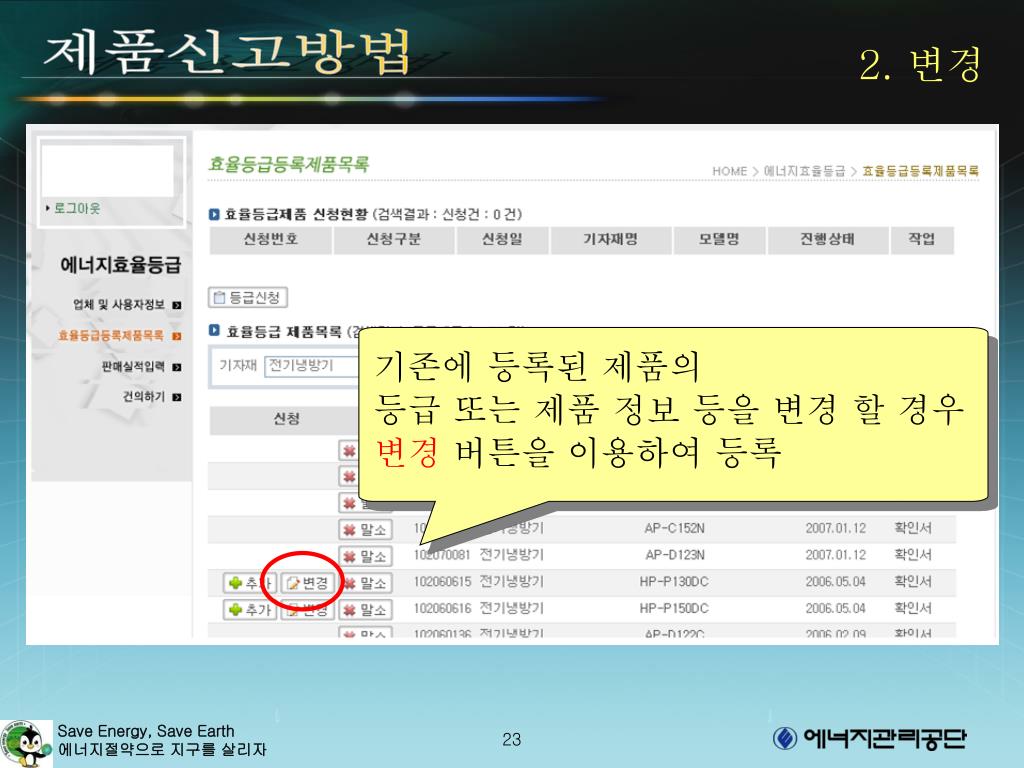1024x768 pixels.
Task: Click registration number 102060616
Action: (442, 608)
